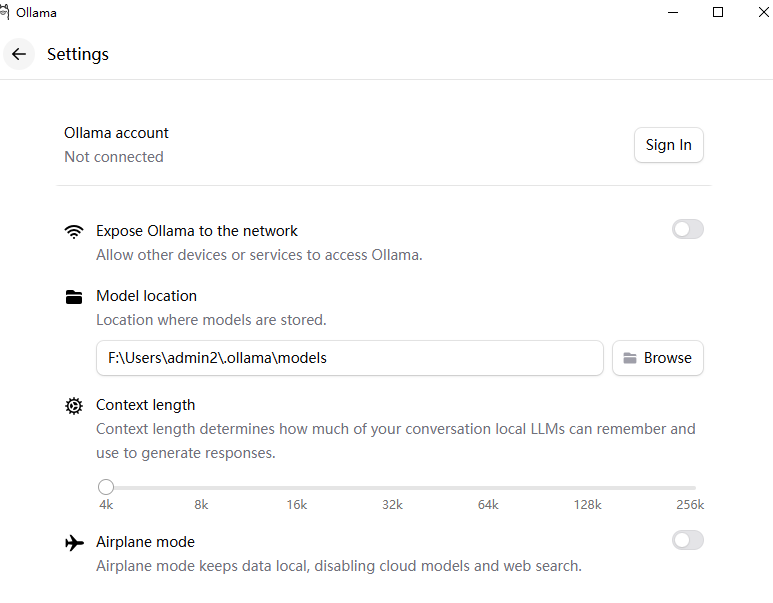This screenshot has height=603, width=773.
Task: Set context length to 16k
Action: (x=297, y=505)
